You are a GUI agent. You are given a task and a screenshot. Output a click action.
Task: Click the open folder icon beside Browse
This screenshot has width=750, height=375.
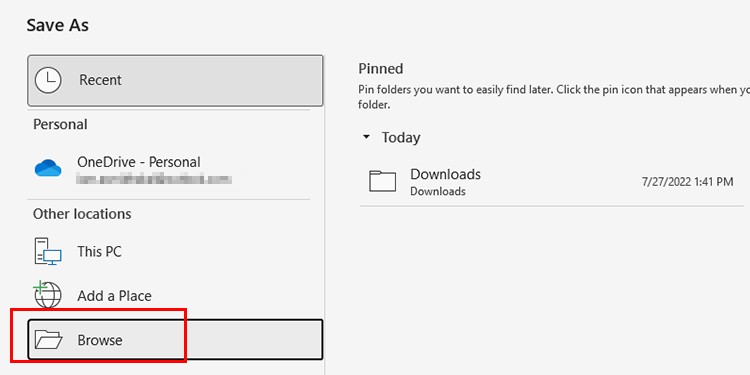pyautogui.click(x=48, y=340)
